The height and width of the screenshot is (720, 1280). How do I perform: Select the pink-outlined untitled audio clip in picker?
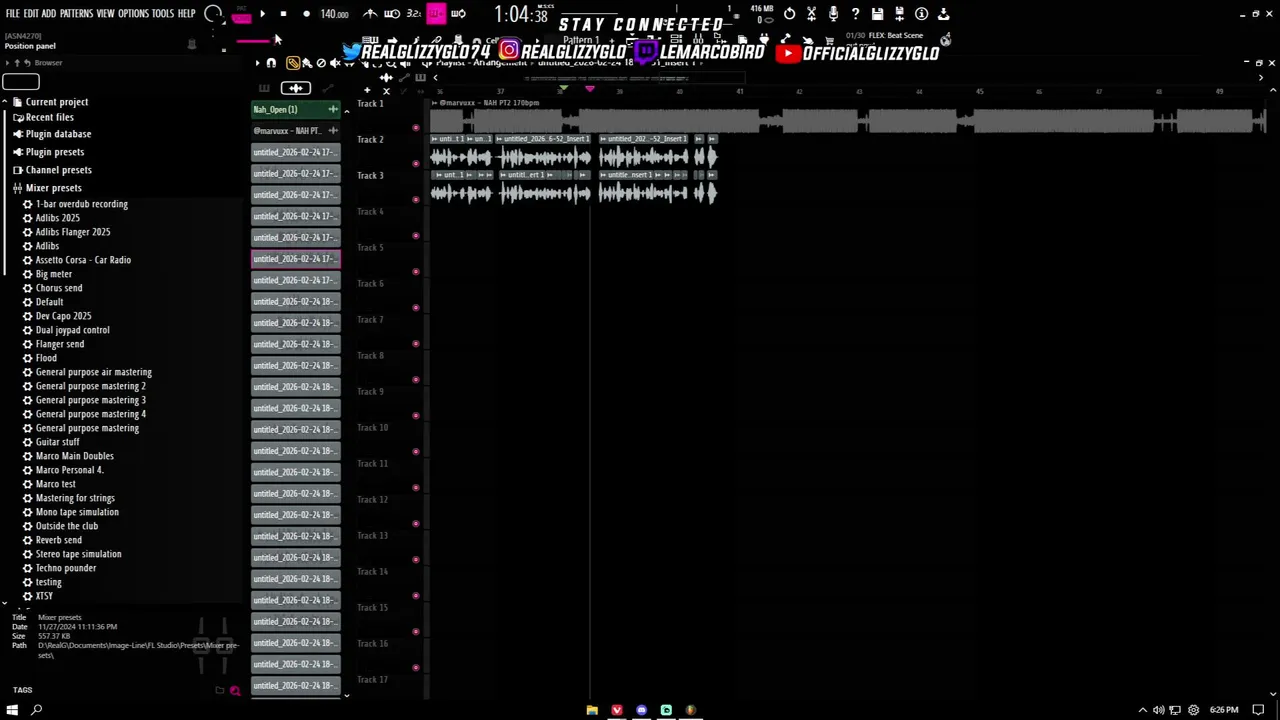point(295,259)
